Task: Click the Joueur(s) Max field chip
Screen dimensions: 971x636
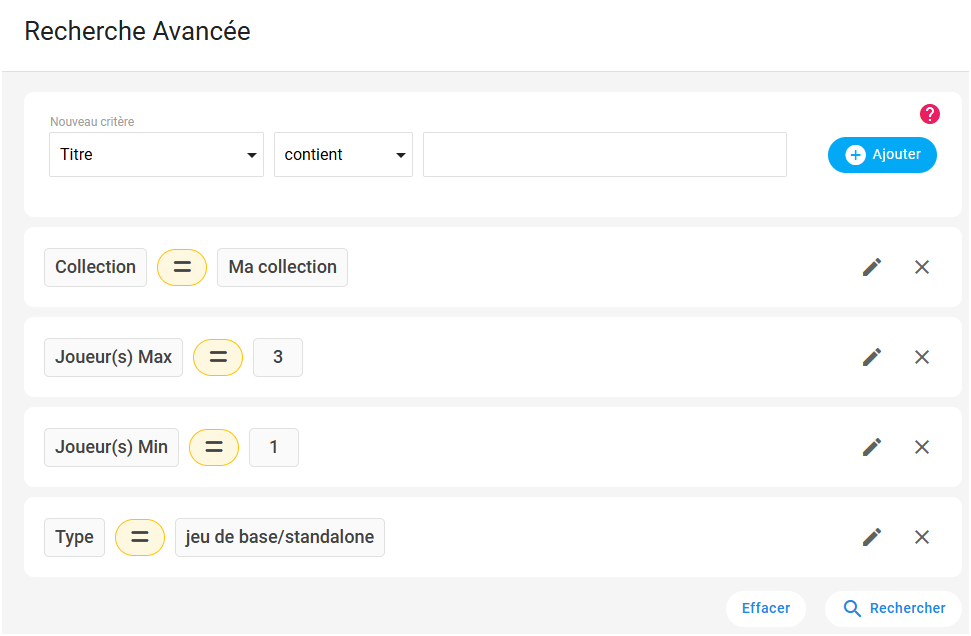Action: tap(113, 357)
